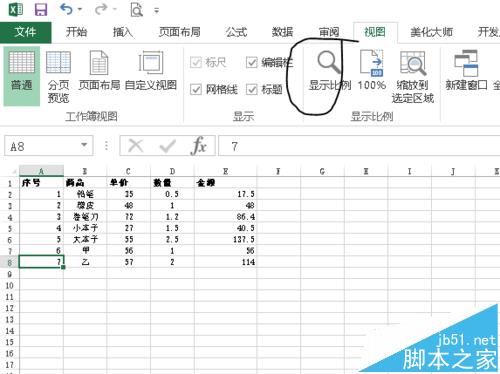Reset zoom to 100%

pos(372,71)
